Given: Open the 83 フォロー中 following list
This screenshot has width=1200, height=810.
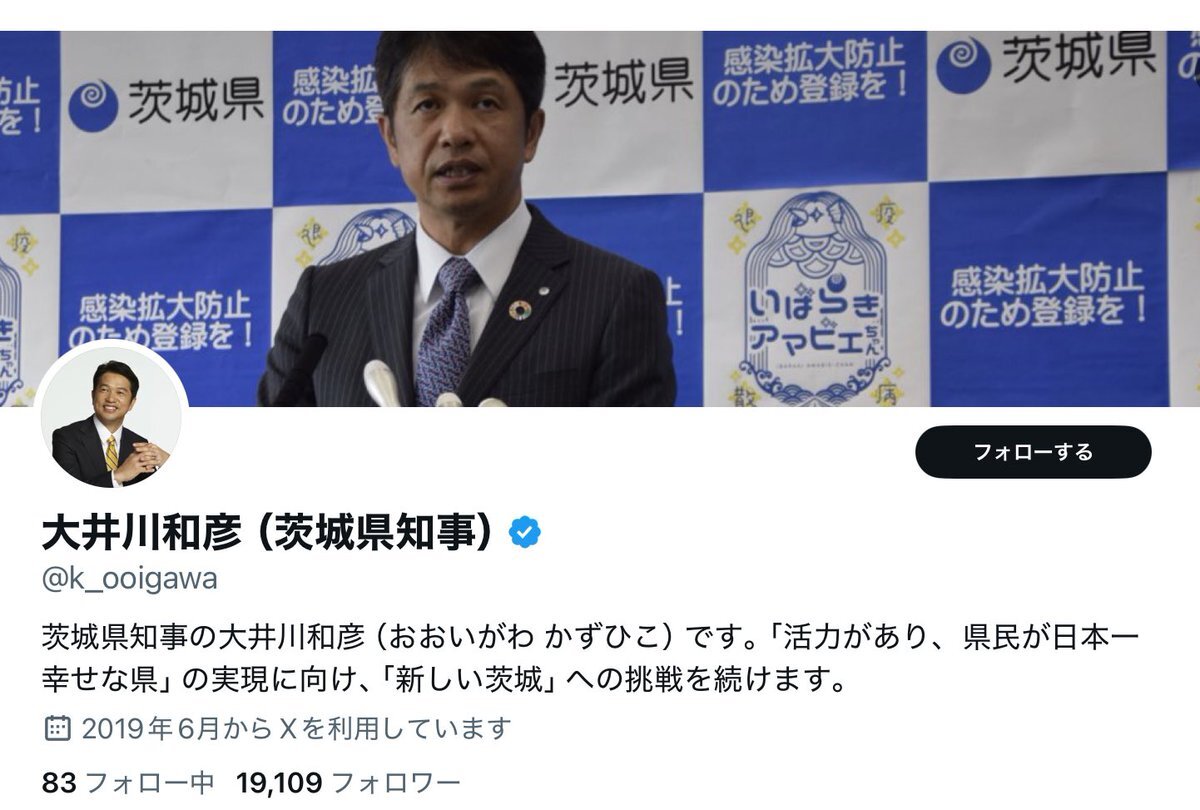Looking at the screenshot, I should click(128, 781).
